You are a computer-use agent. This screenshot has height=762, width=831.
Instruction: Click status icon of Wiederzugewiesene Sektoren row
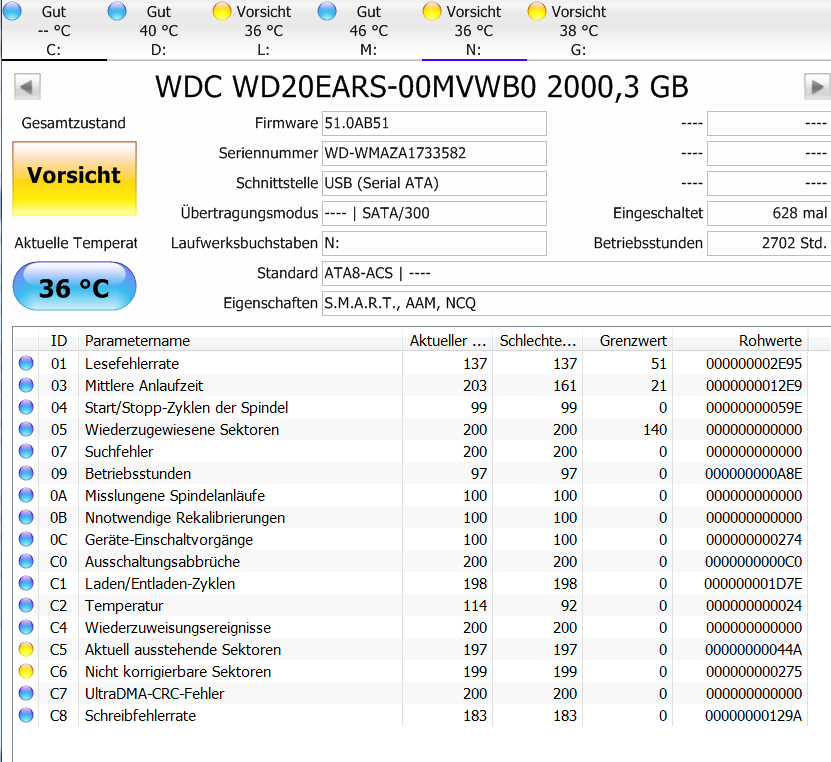[26, 429]
